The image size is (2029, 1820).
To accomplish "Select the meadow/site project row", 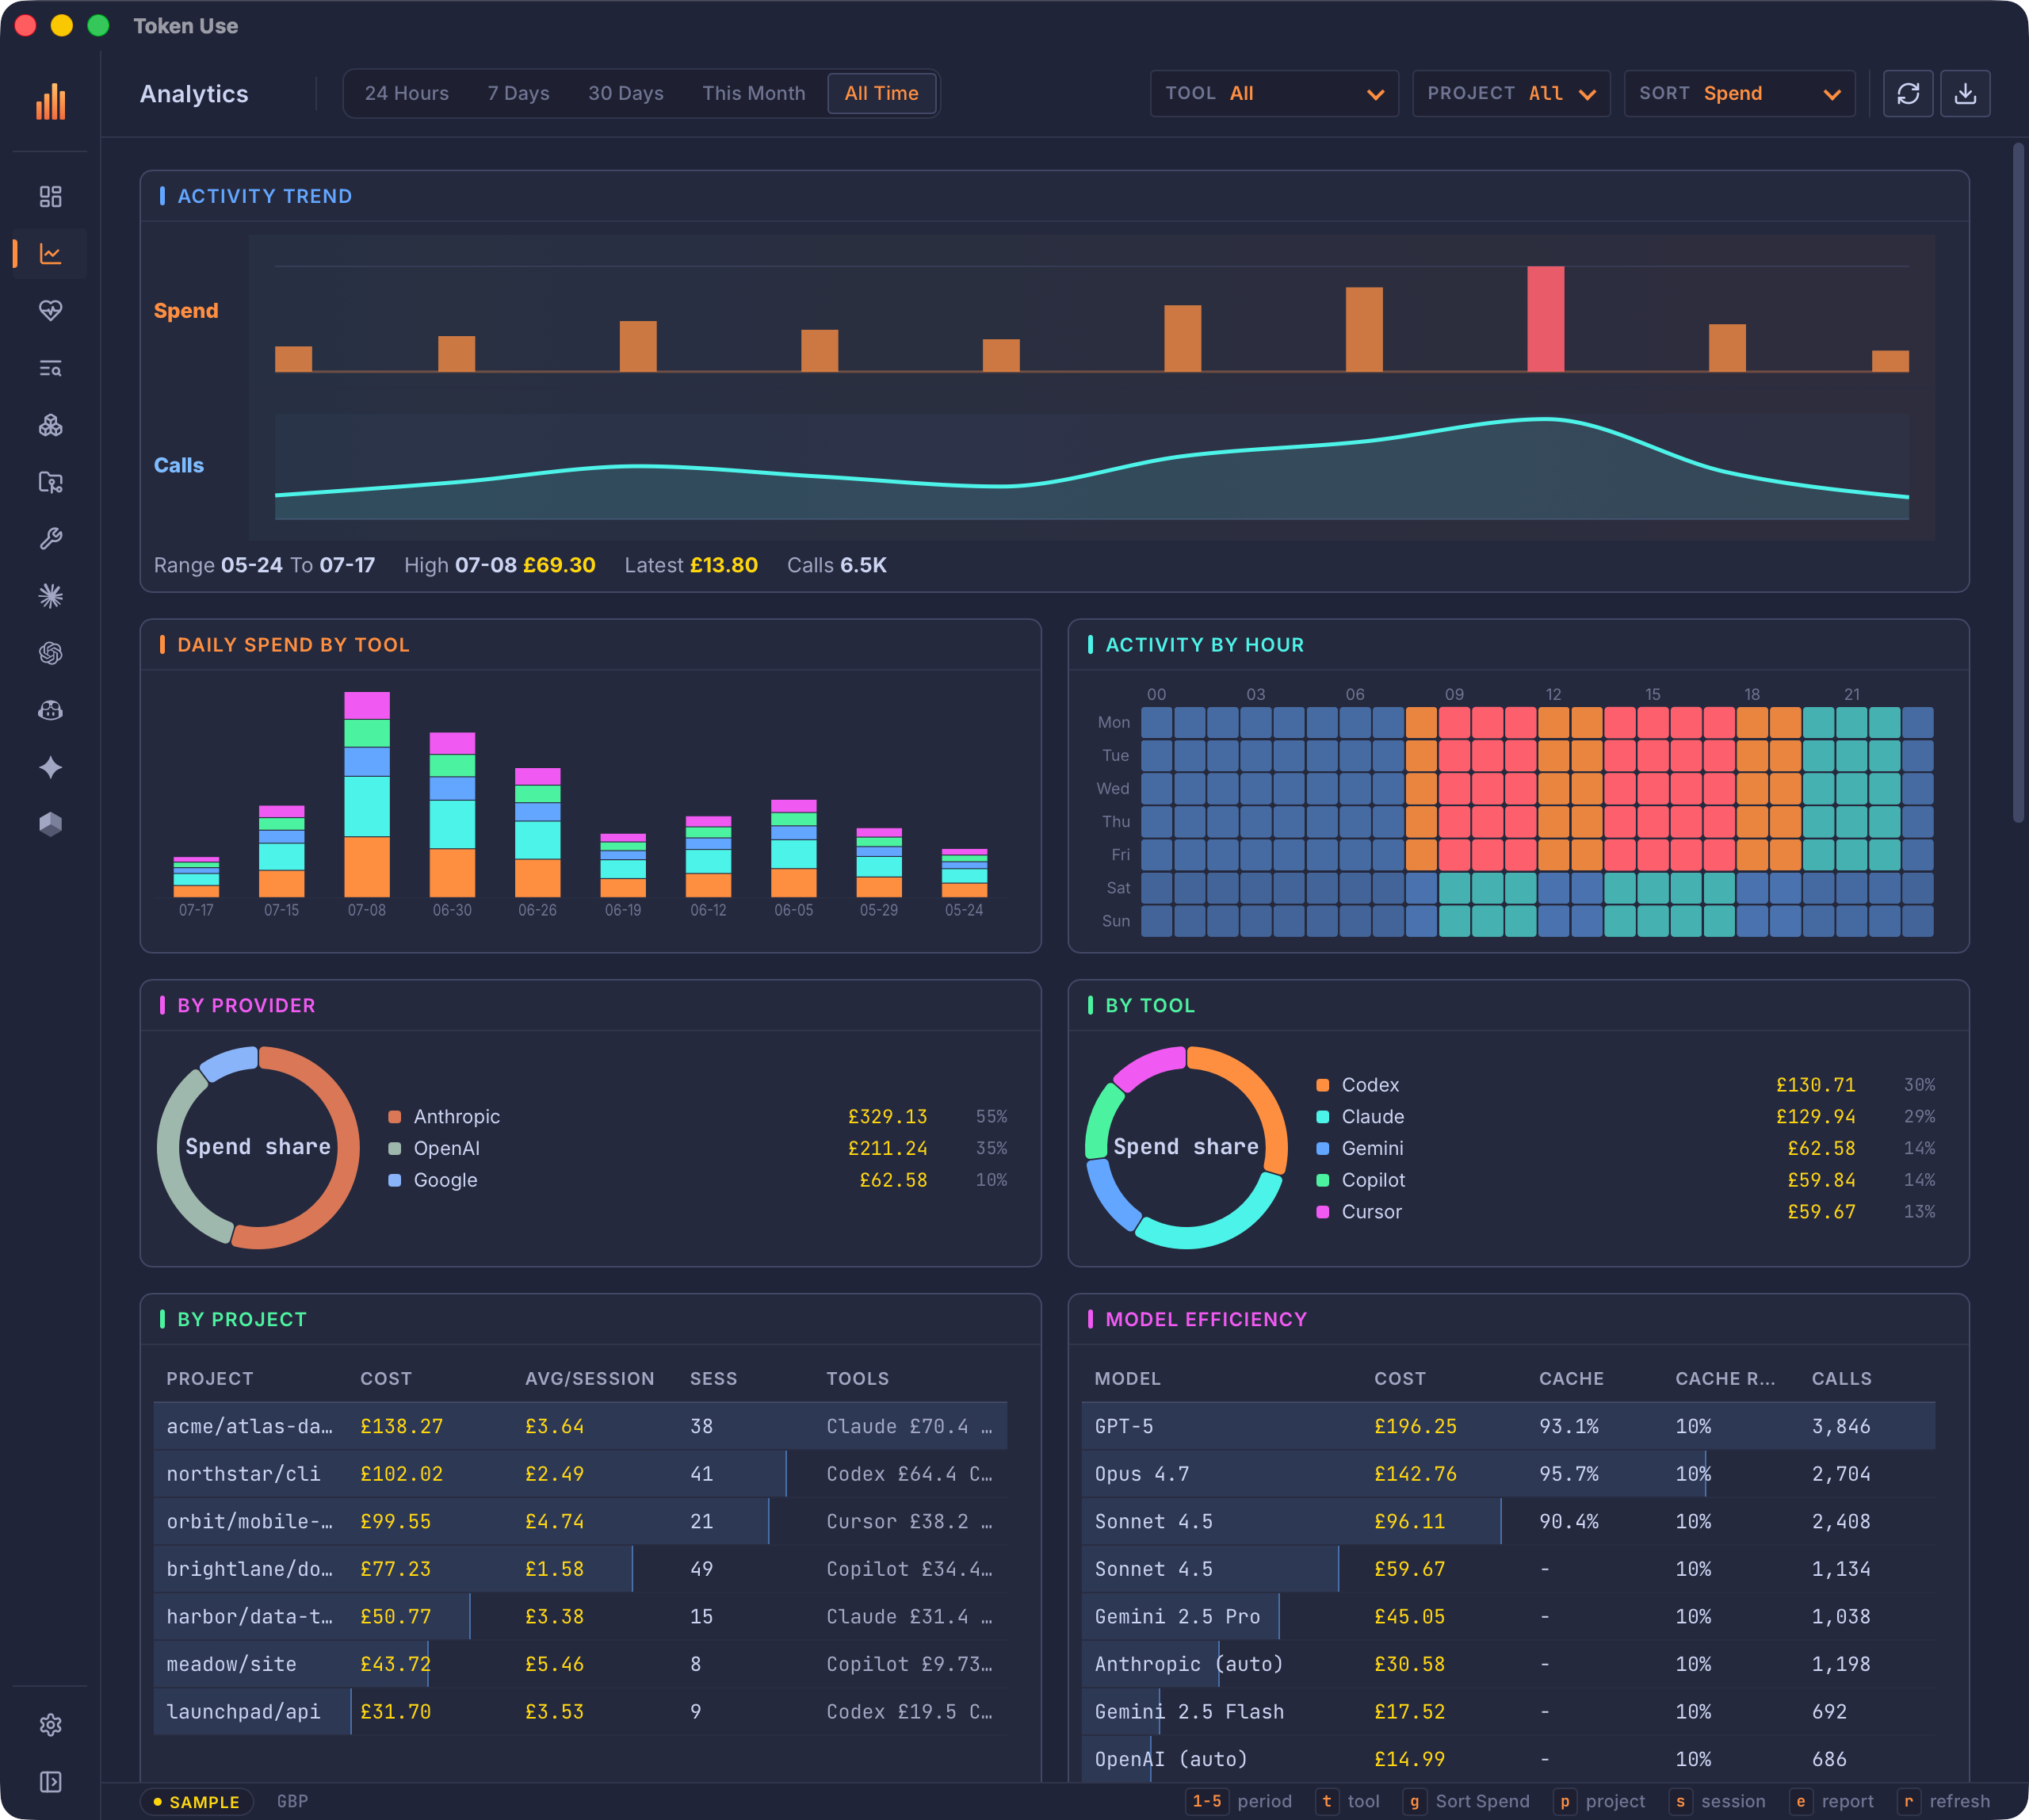I will click(x=580, y=1664).
